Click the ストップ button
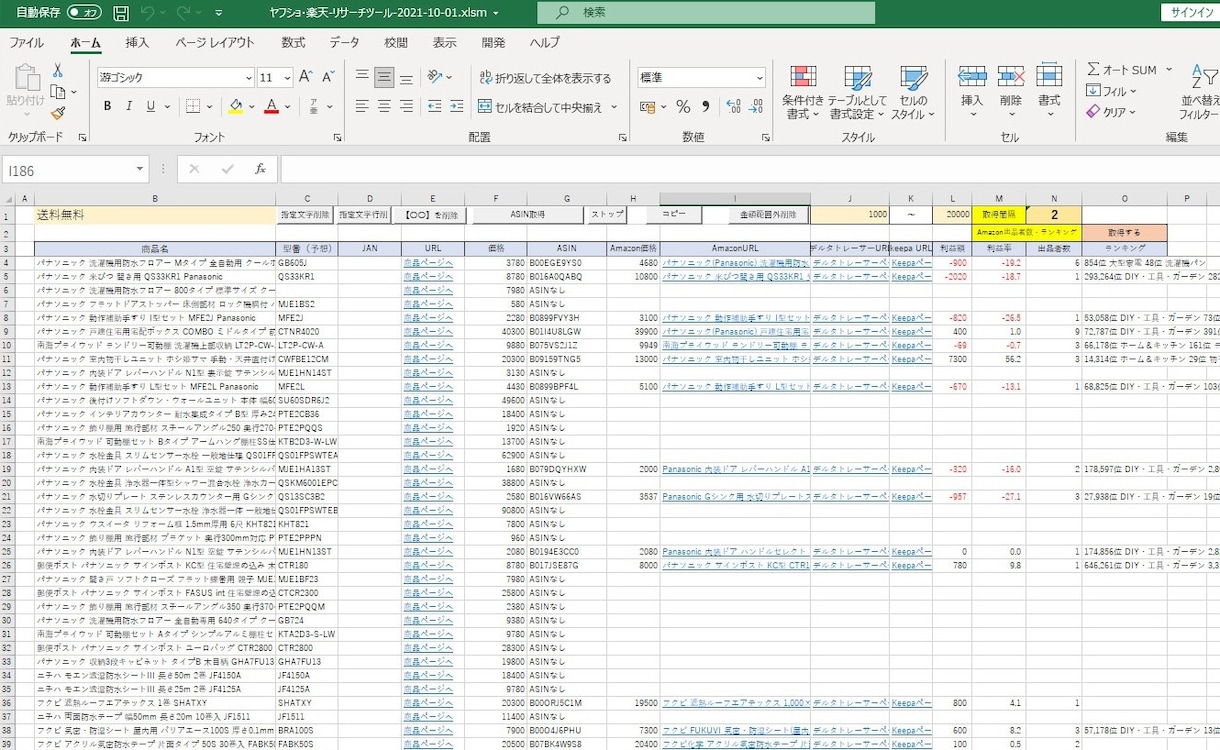The image size is (1220, 750). click(x=607, y=214)
